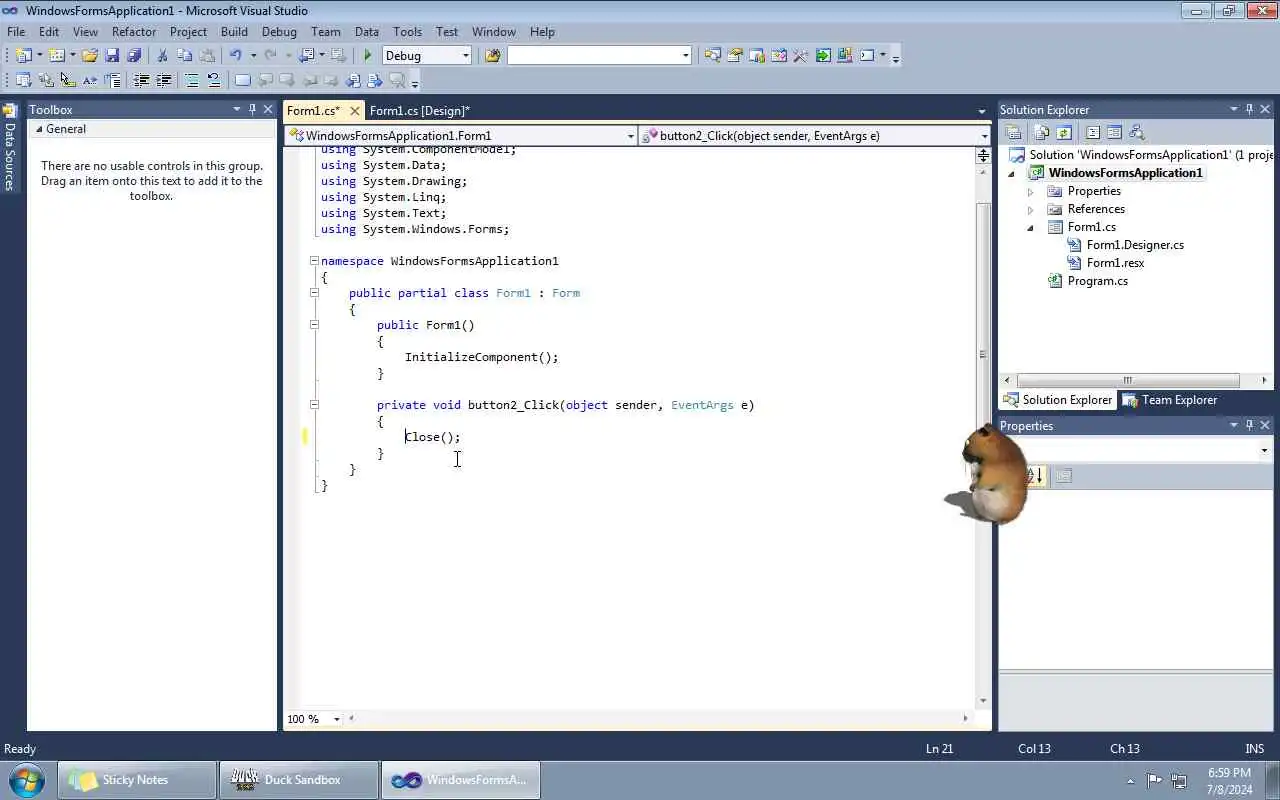Collapse the General group in Toolbox
The width and height of the screenshot is (1280, 800).
(39, 129)
